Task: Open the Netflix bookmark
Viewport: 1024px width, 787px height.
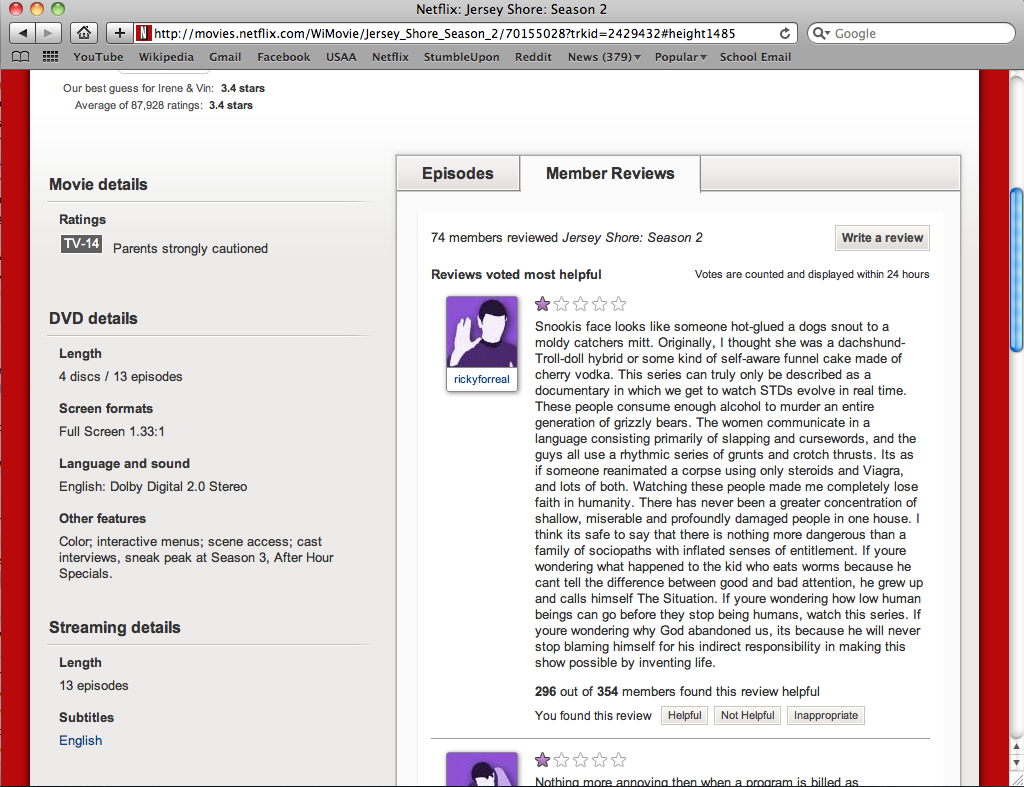Action: (x=390, y=57)
